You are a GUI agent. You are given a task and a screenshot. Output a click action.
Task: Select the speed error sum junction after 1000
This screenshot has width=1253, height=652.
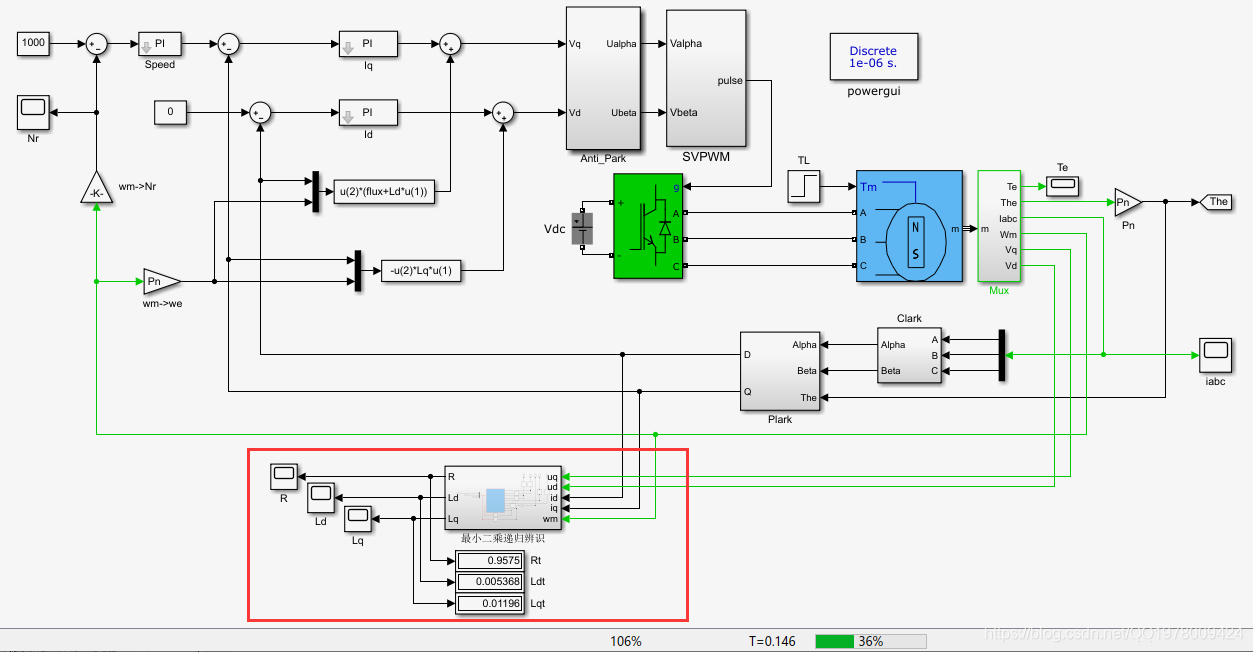click(97, 43)
